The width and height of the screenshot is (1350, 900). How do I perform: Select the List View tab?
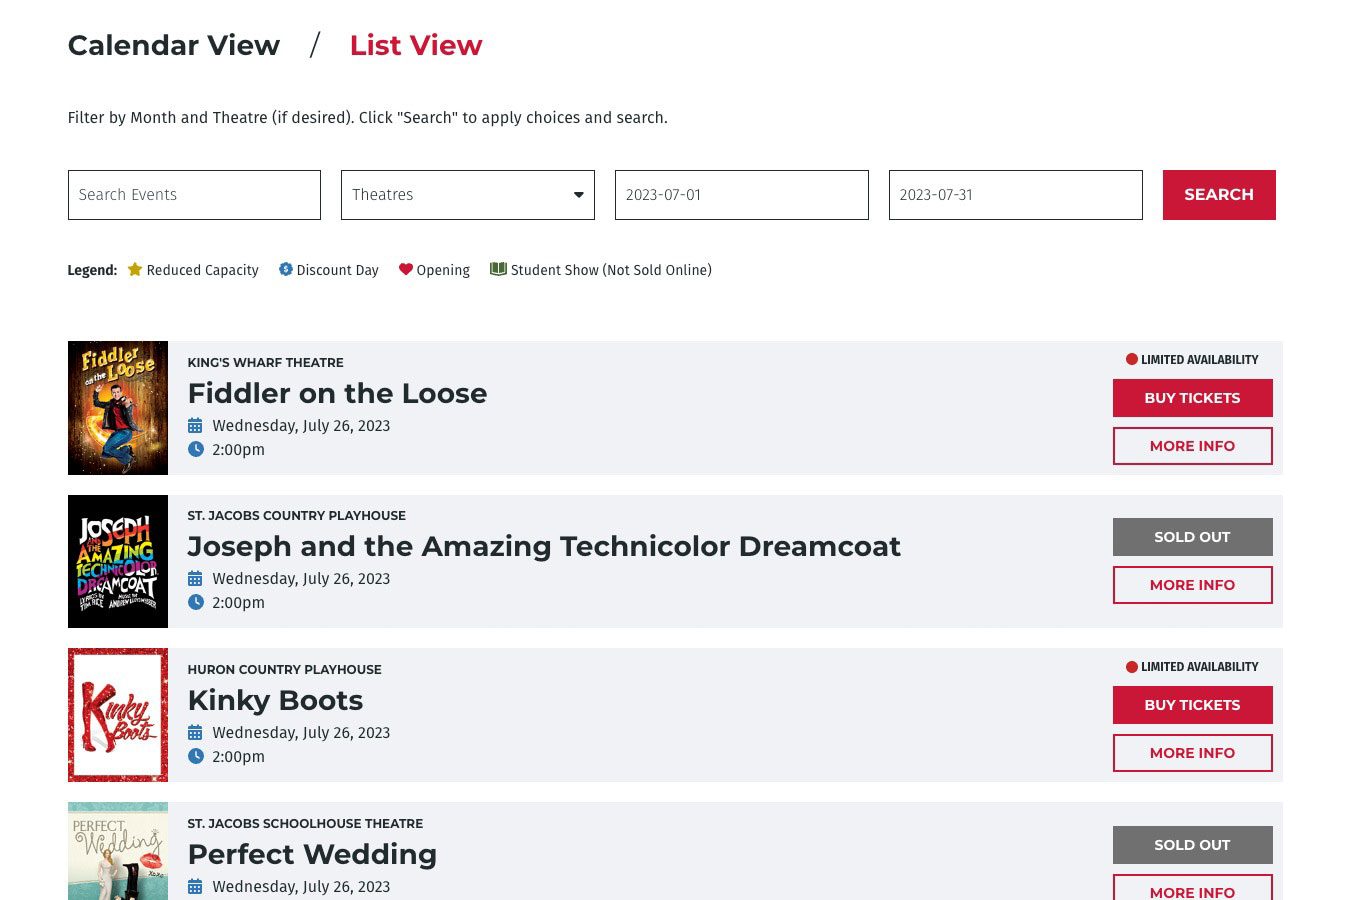pyautogui.click(x=415, y=45)
